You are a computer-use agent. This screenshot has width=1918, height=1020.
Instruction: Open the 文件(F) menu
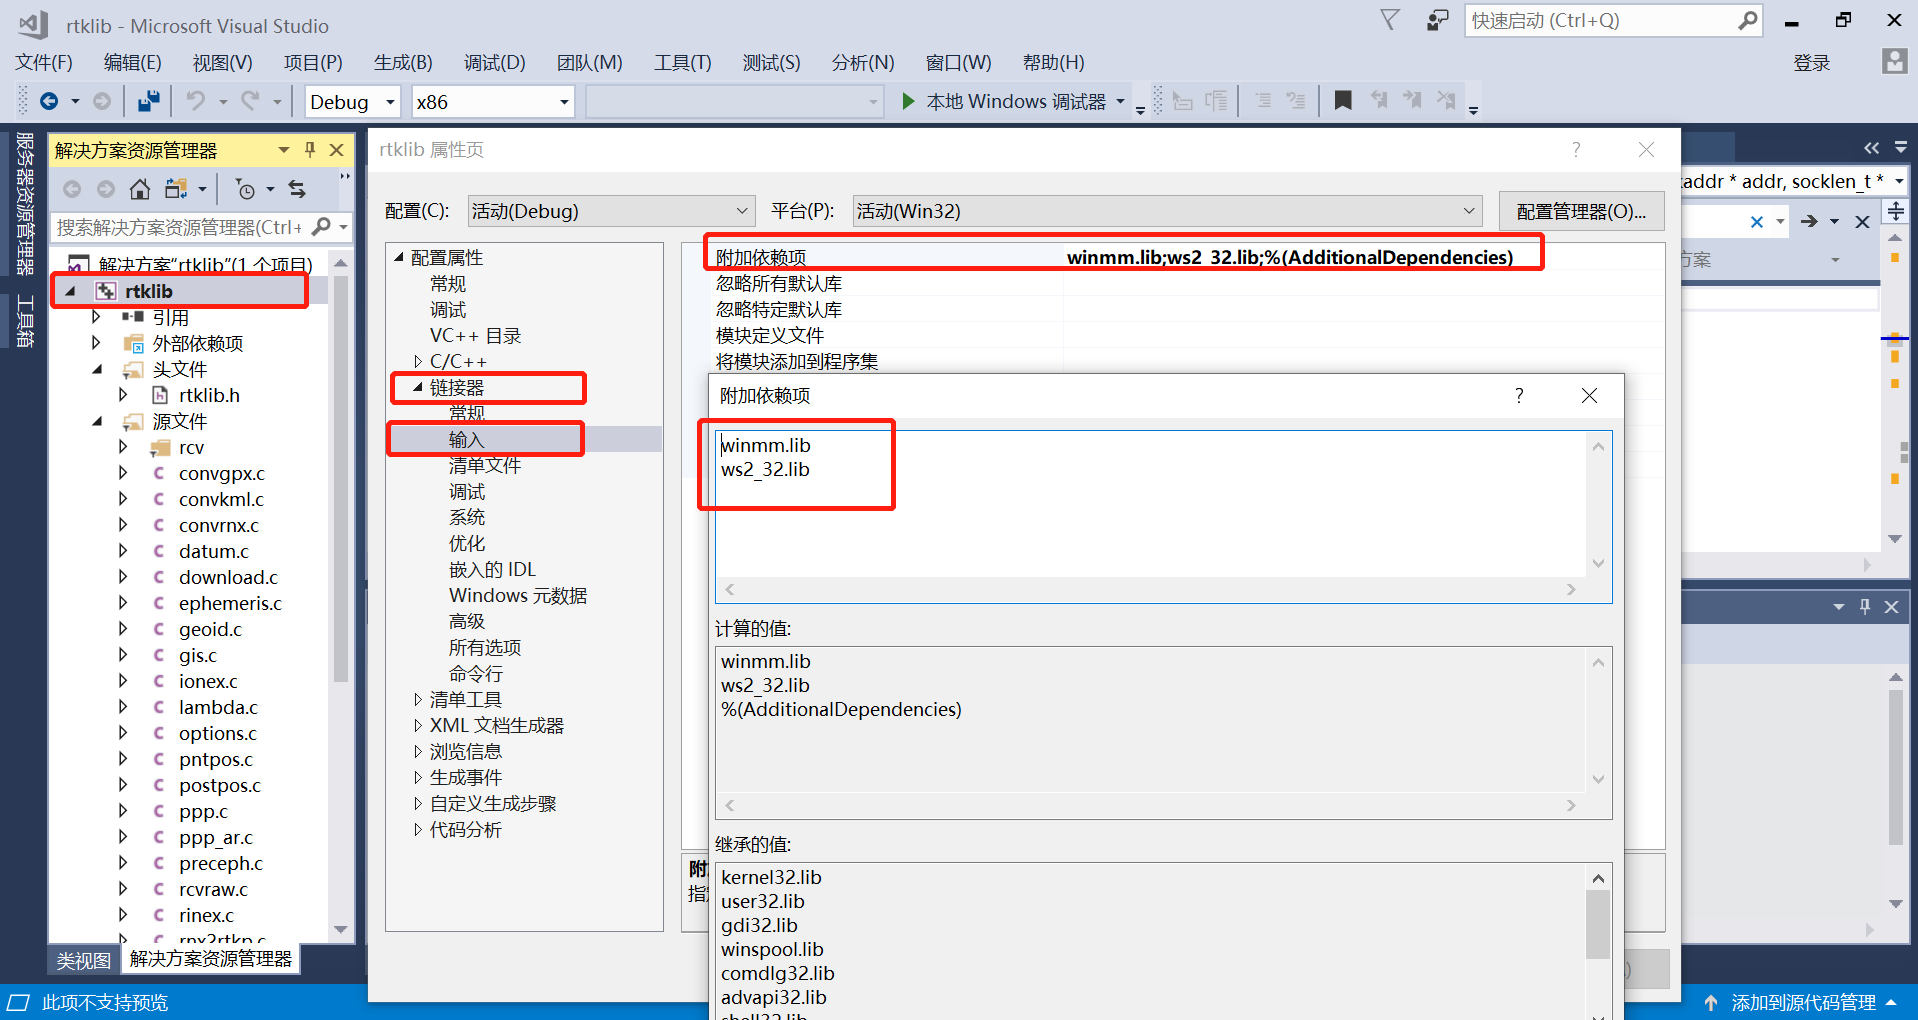click(44, 62)
